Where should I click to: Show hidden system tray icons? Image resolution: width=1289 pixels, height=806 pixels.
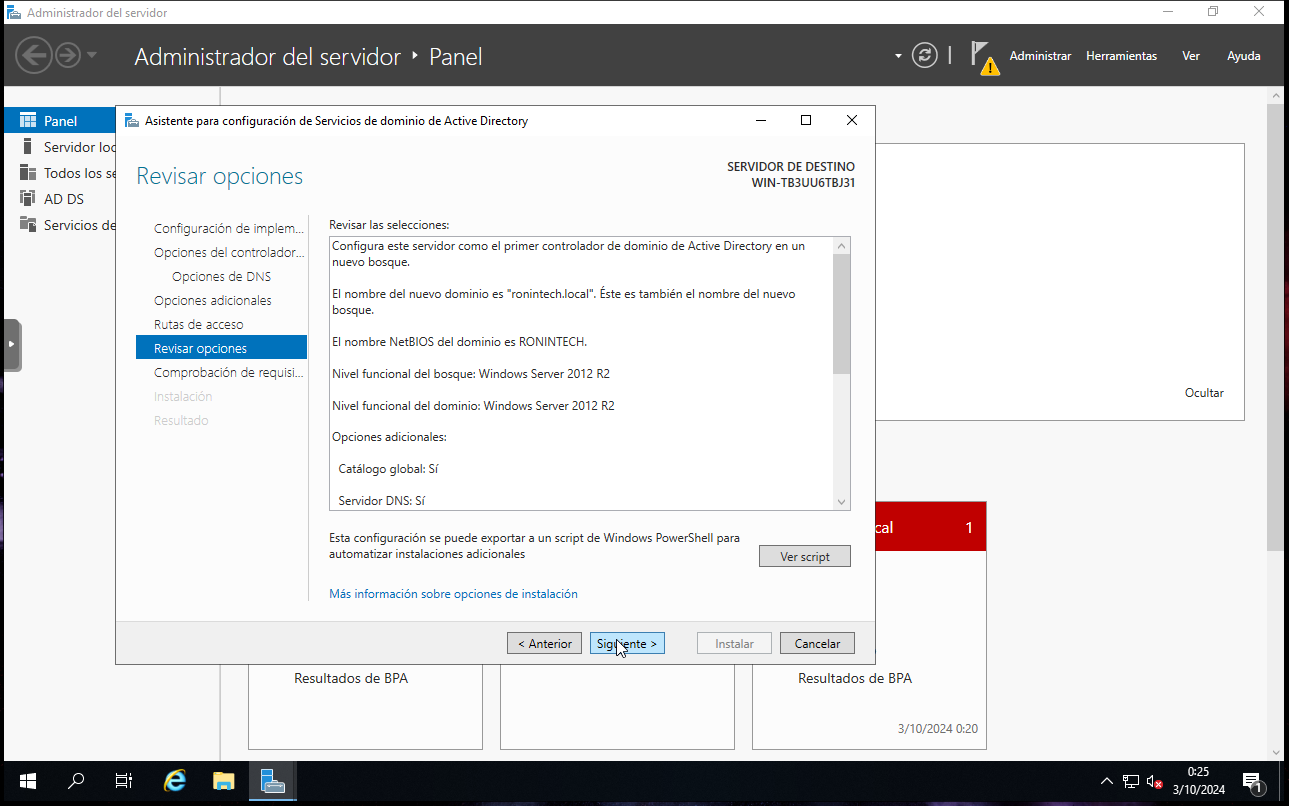click(x=1106, y=781)
